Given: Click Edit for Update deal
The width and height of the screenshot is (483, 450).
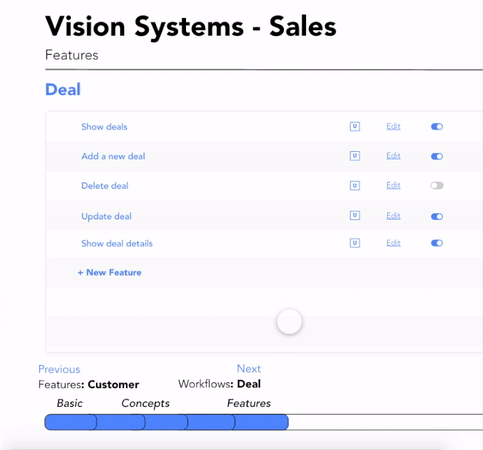Looking at the screenshot, I should click(x=393, y=216).
